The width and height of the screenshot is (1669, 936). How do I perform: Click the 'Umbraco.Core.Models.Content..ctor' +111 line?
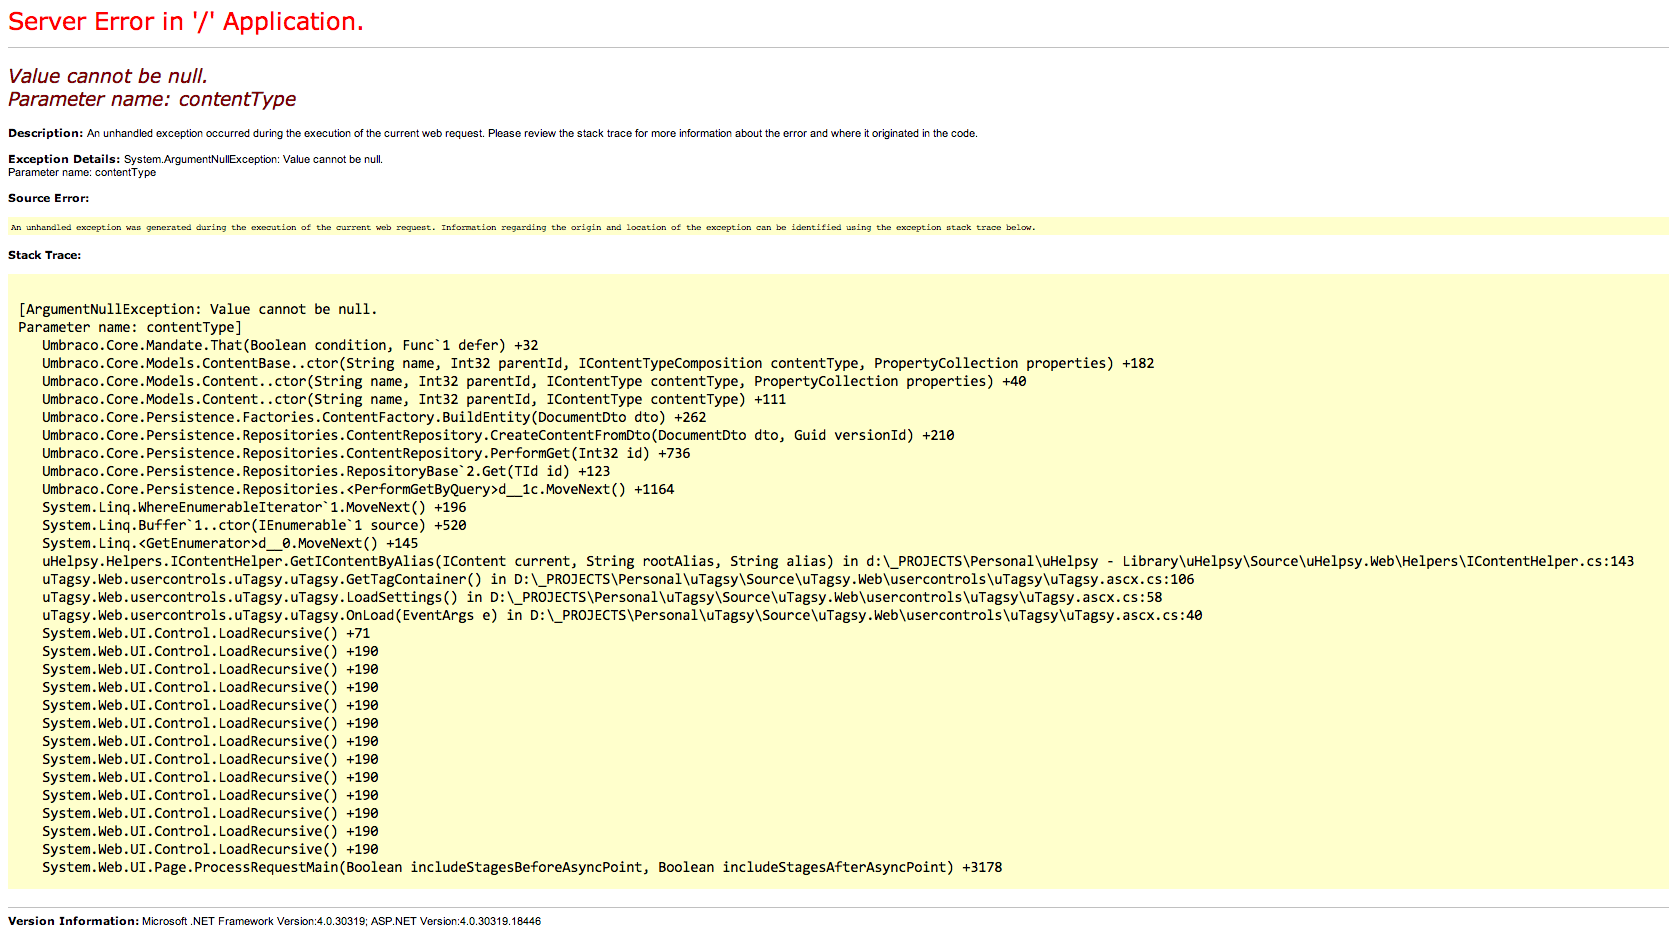(x=414, y=399)
